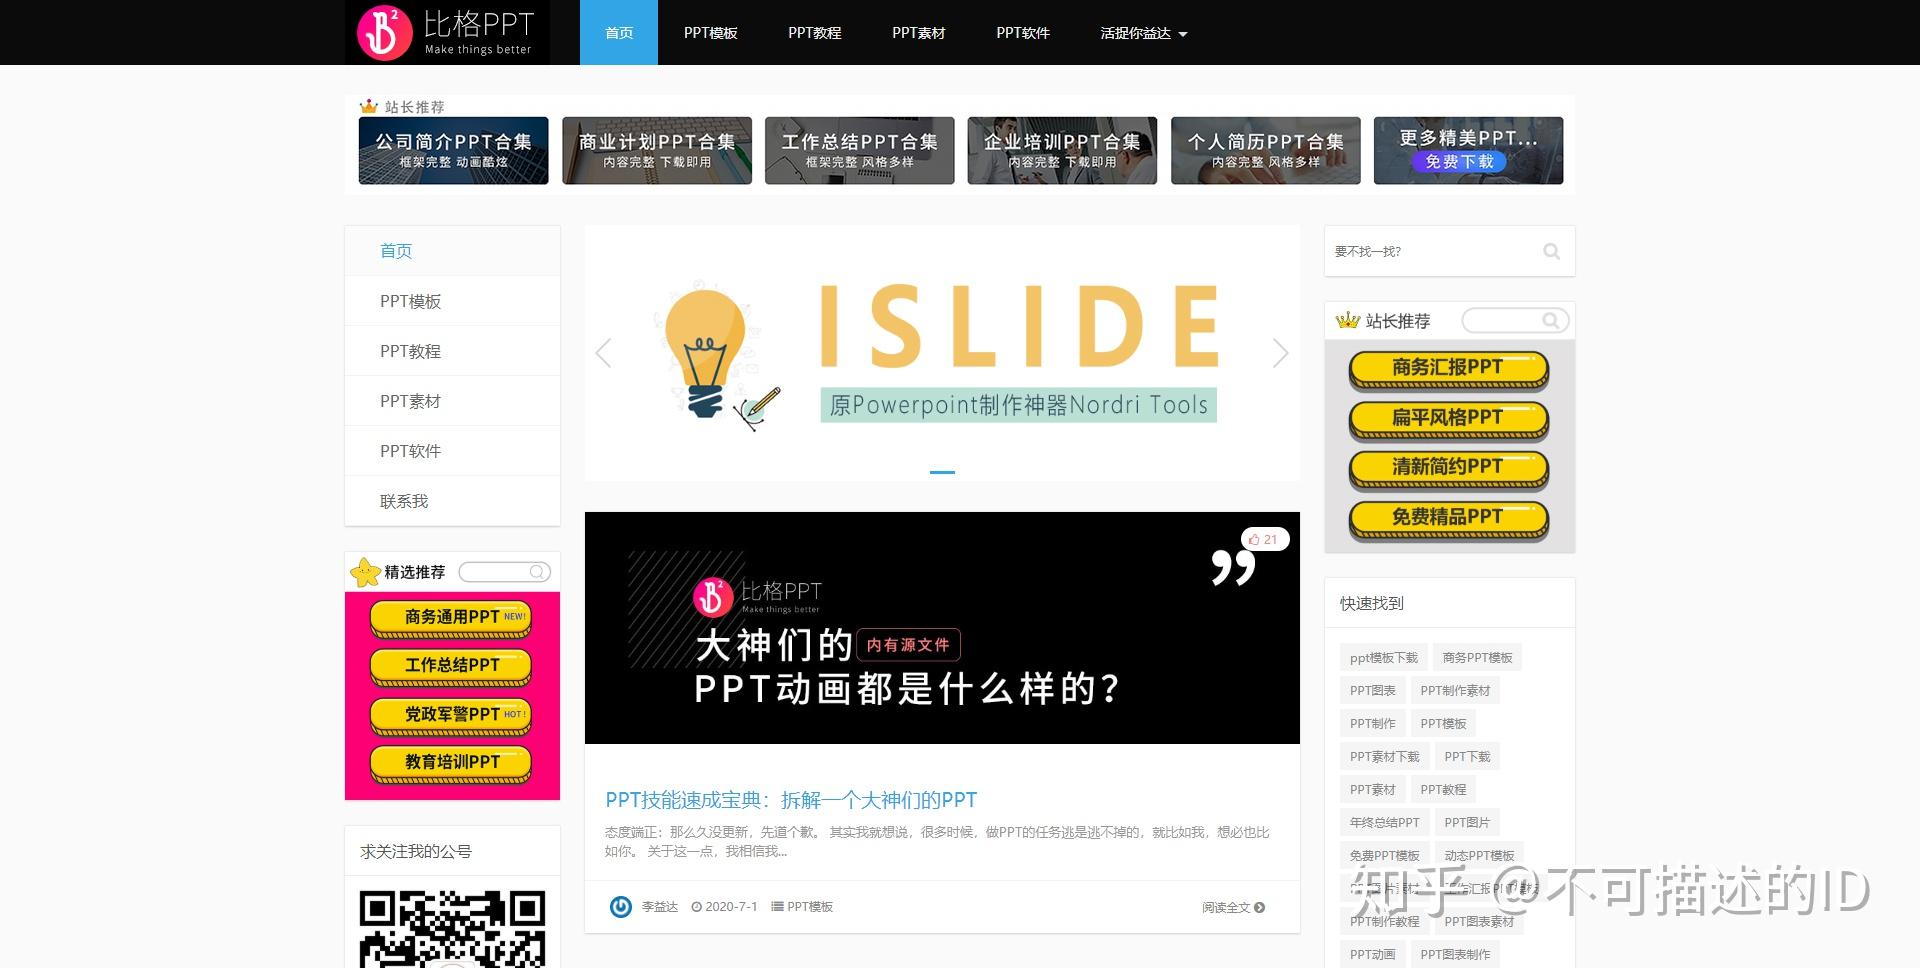Click the 比格PPT logo in the header
The width and height of the screenshot is (1920, 968).
(447, 33)
